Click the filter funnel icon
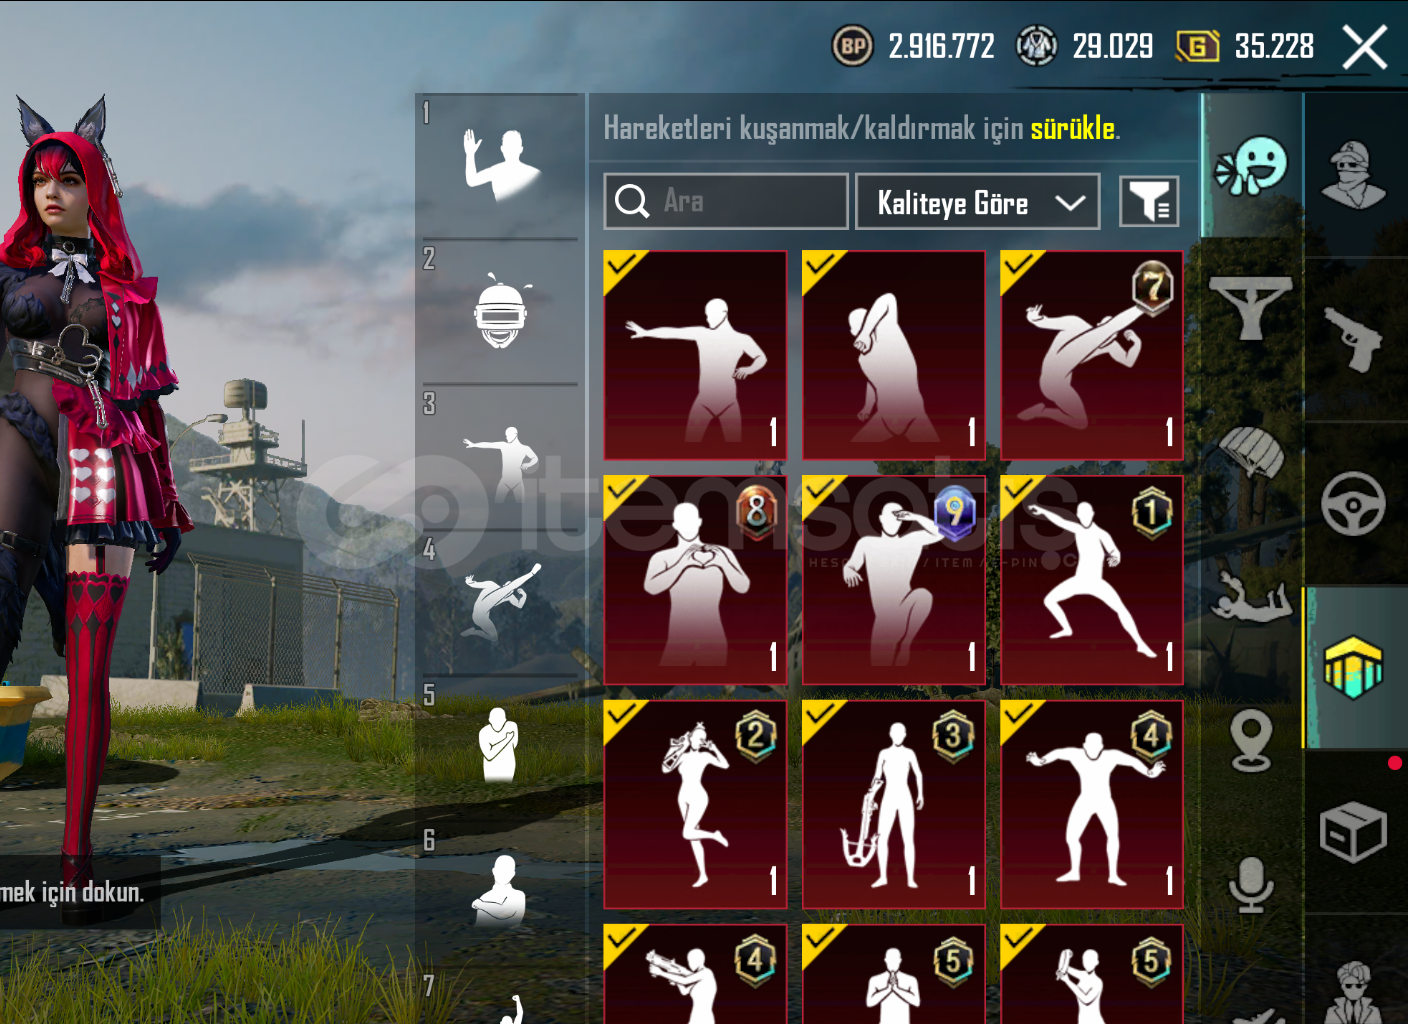The width and height of the screenshot is (1408, 1024). 1149,202
